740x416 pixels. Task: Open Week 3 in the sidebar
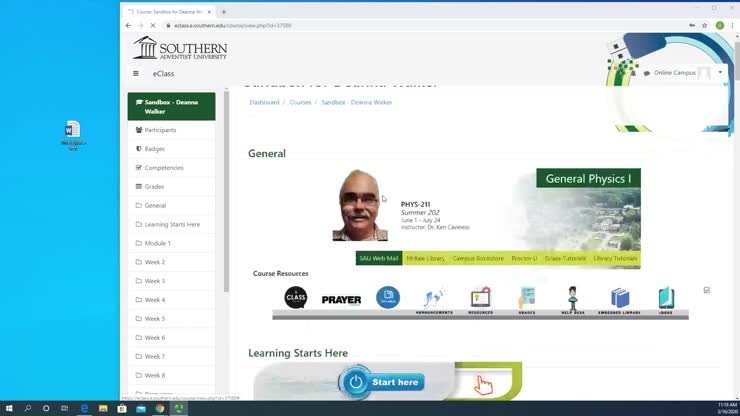point(171,281)
